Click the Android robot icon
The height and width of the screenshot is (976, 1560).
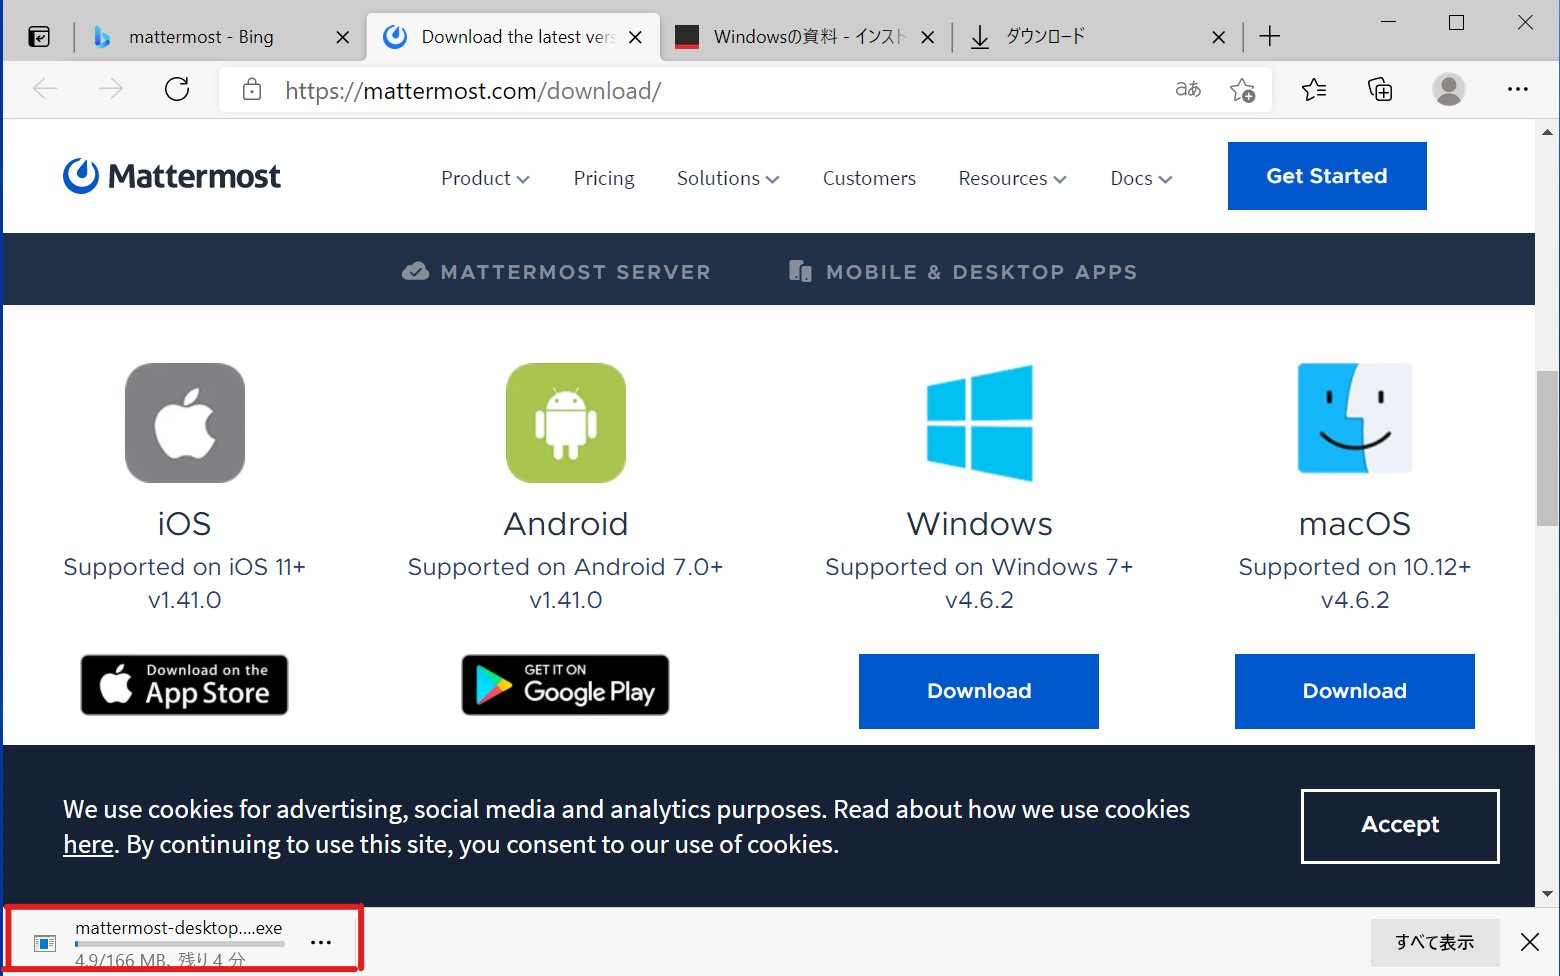pos(566,423)
